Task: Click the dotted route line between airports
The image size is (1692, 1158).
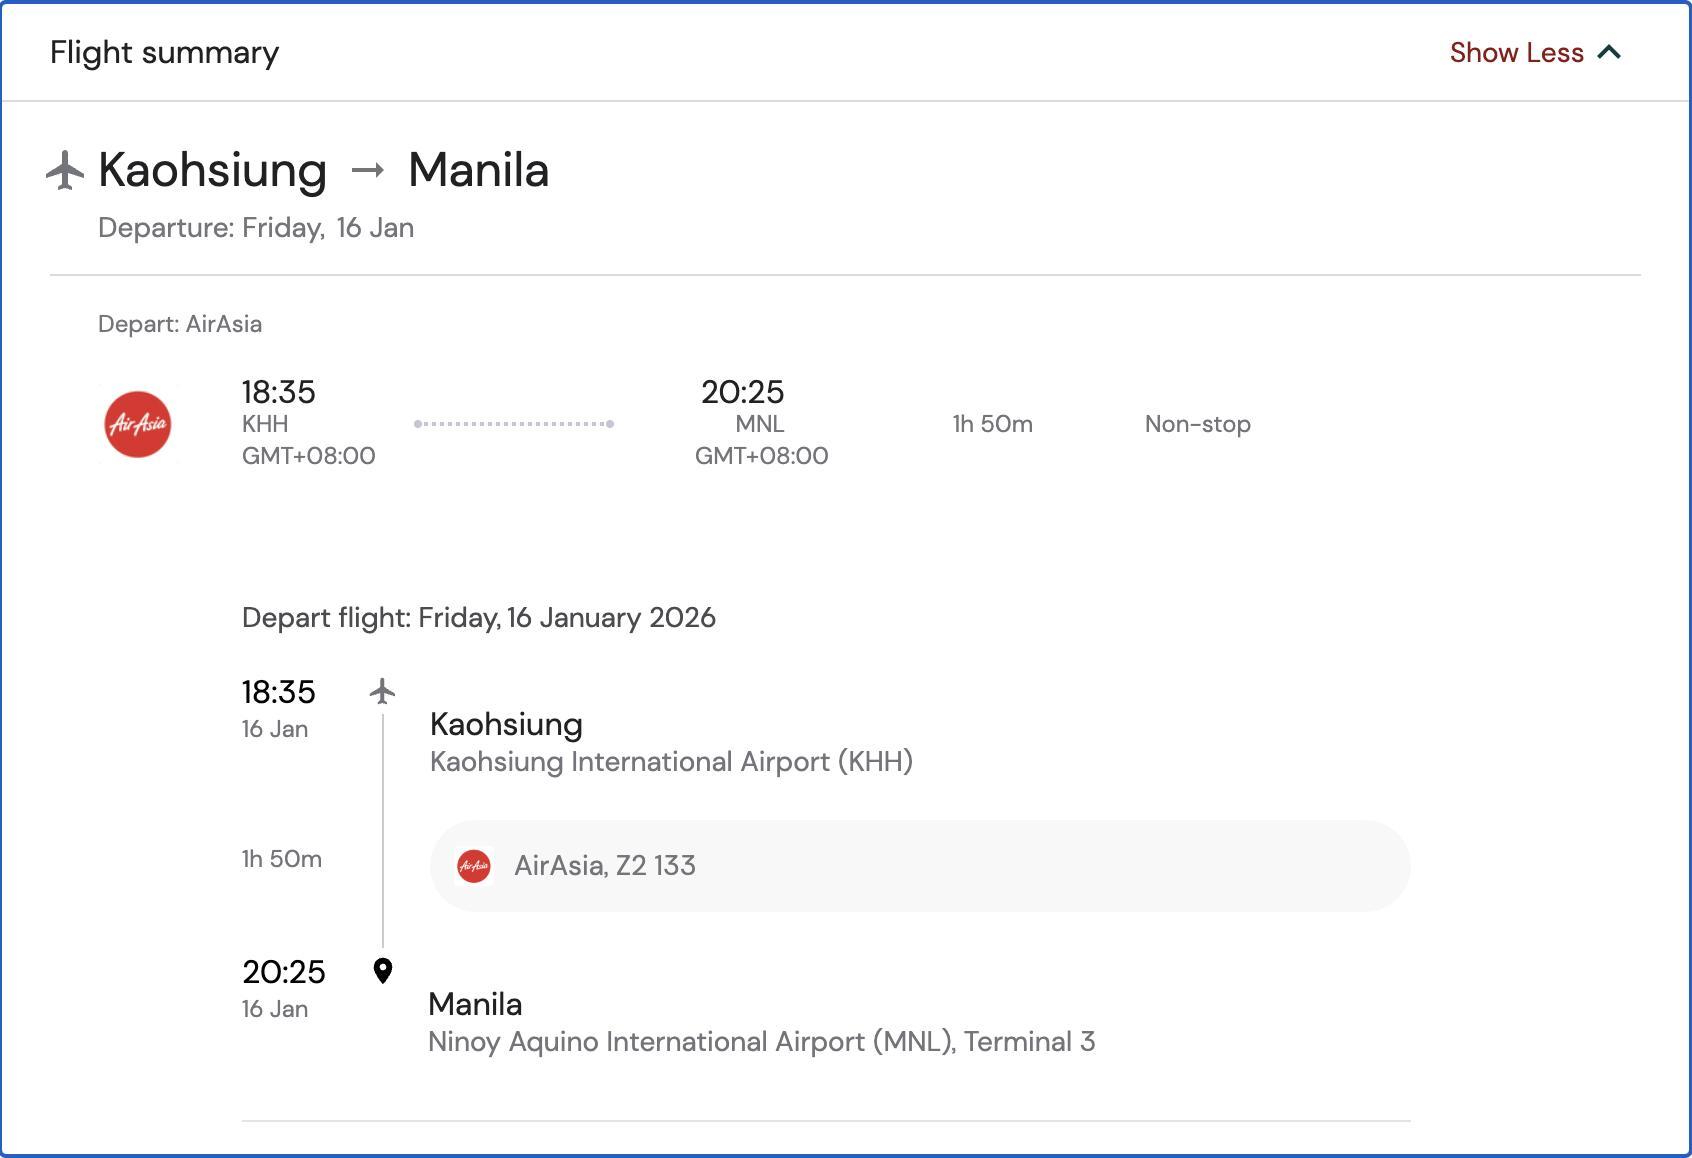Action: [514, 424]
